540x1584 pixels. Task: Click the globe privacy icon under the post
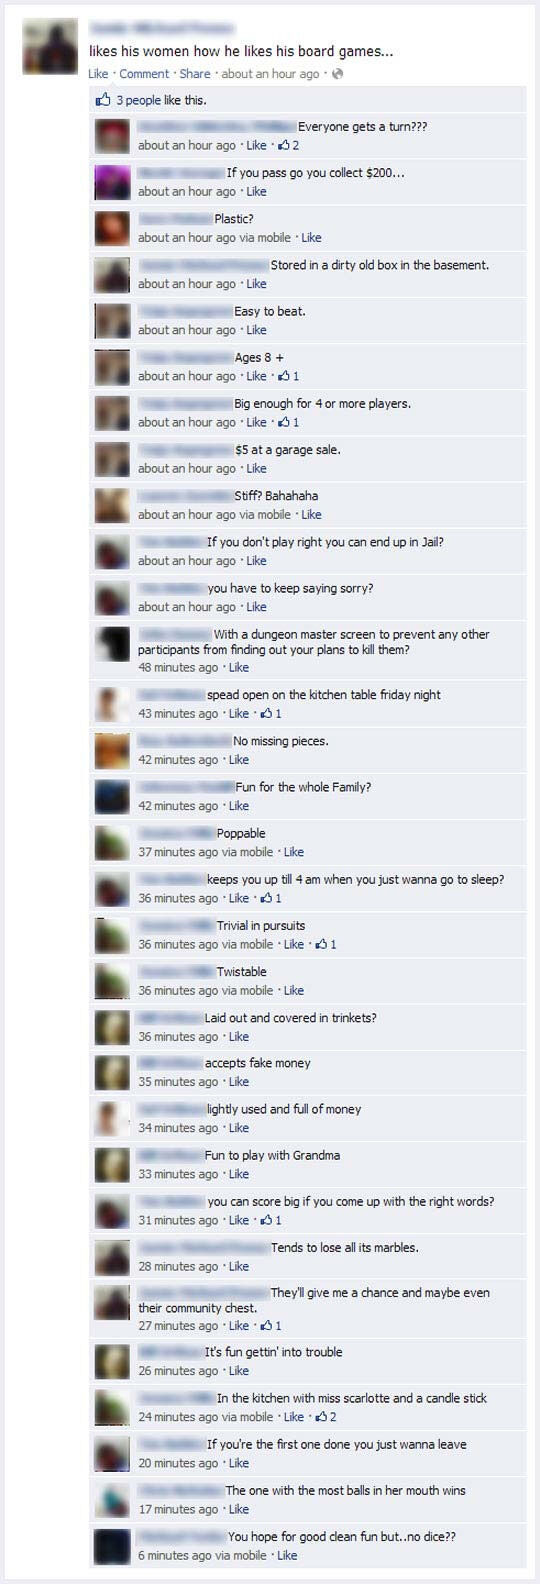pyautogui.click(x=337, y=74)
